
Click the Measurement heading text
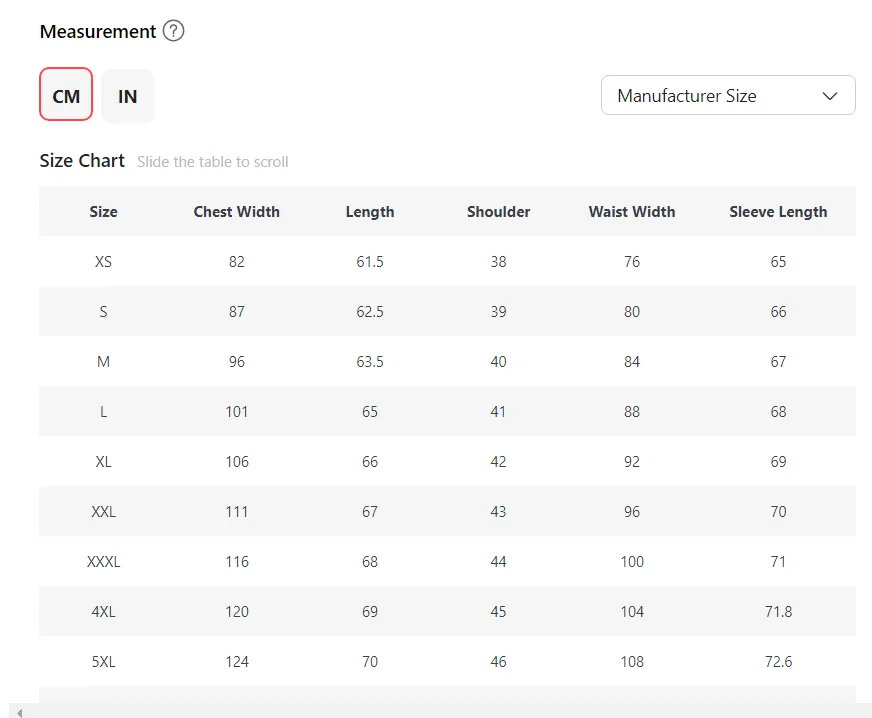pos(98,31)
